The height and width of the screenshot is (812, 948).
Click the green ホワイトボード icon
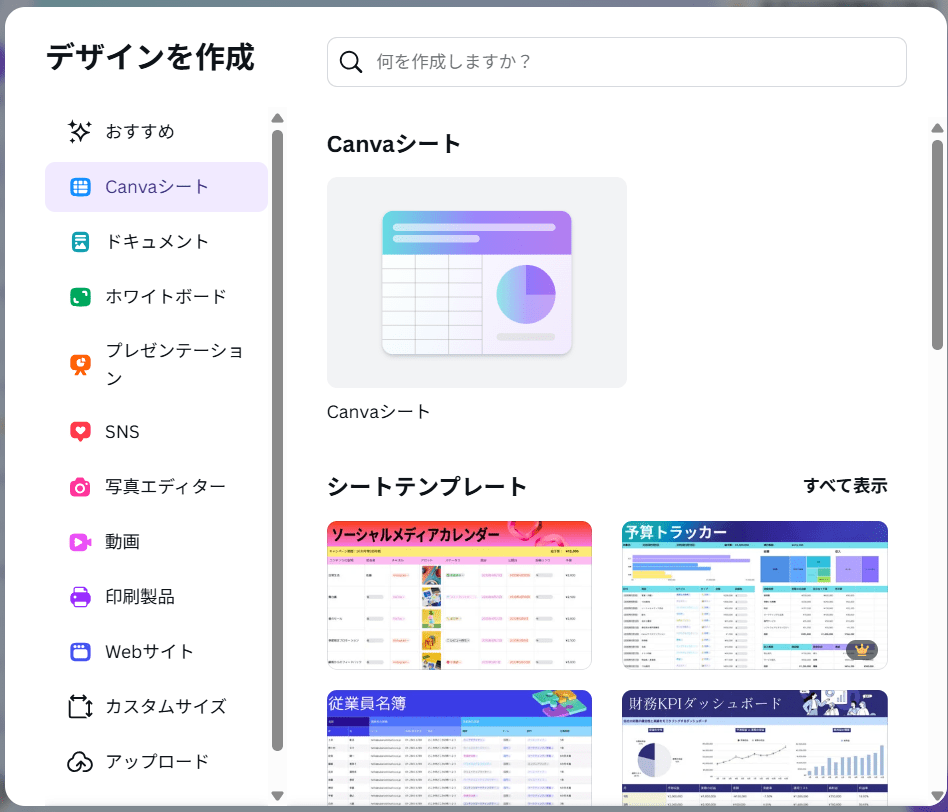tap(80, 297)
